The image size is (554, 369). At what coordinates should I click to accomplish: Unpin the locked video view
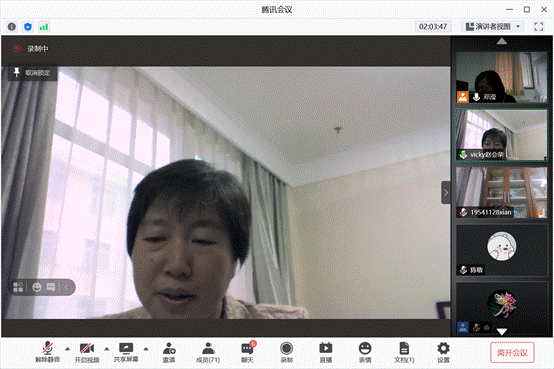[32, 73]
